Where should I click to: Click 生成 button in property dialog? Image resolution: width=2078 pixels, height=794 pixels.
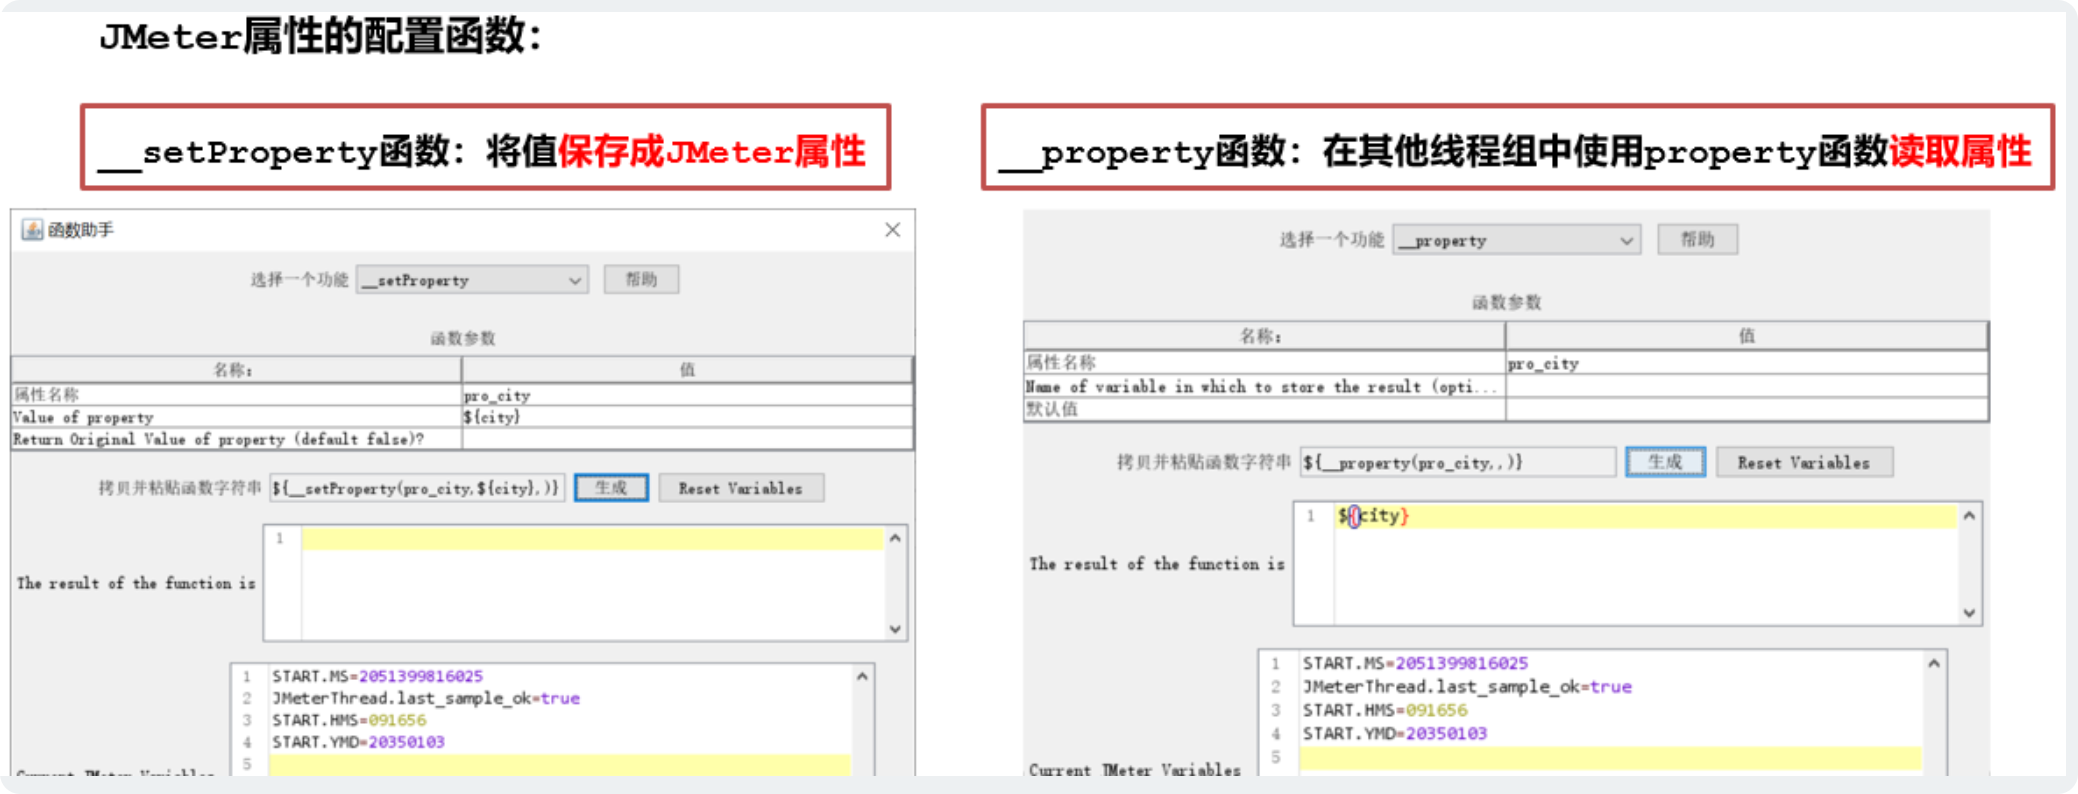pos(1665,462)
